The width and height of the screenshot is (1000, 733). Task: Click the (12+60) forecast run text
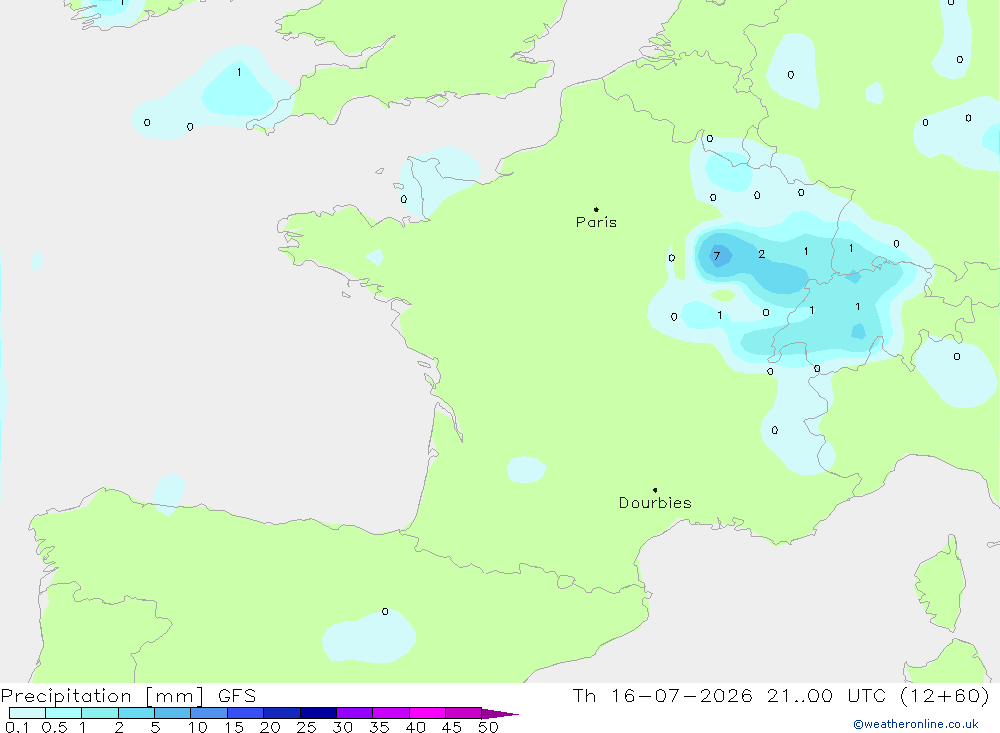[945, 696]
